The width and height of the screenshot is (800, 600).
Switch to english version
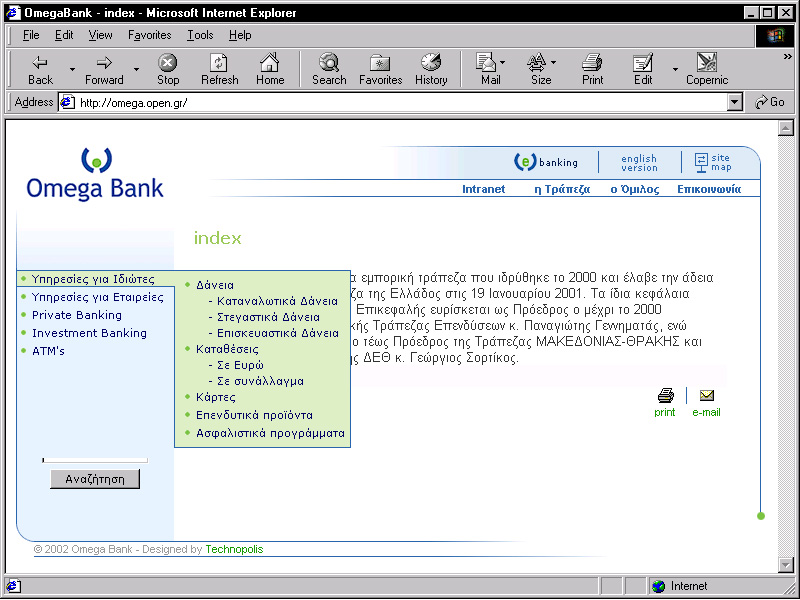639,163
